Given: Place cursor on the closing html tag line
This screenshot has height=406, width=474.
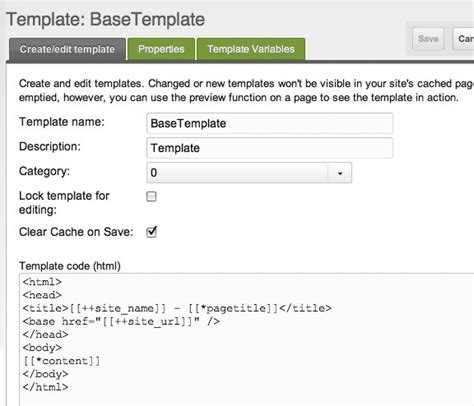Looking at the screenshot, I should coord(45,387).
